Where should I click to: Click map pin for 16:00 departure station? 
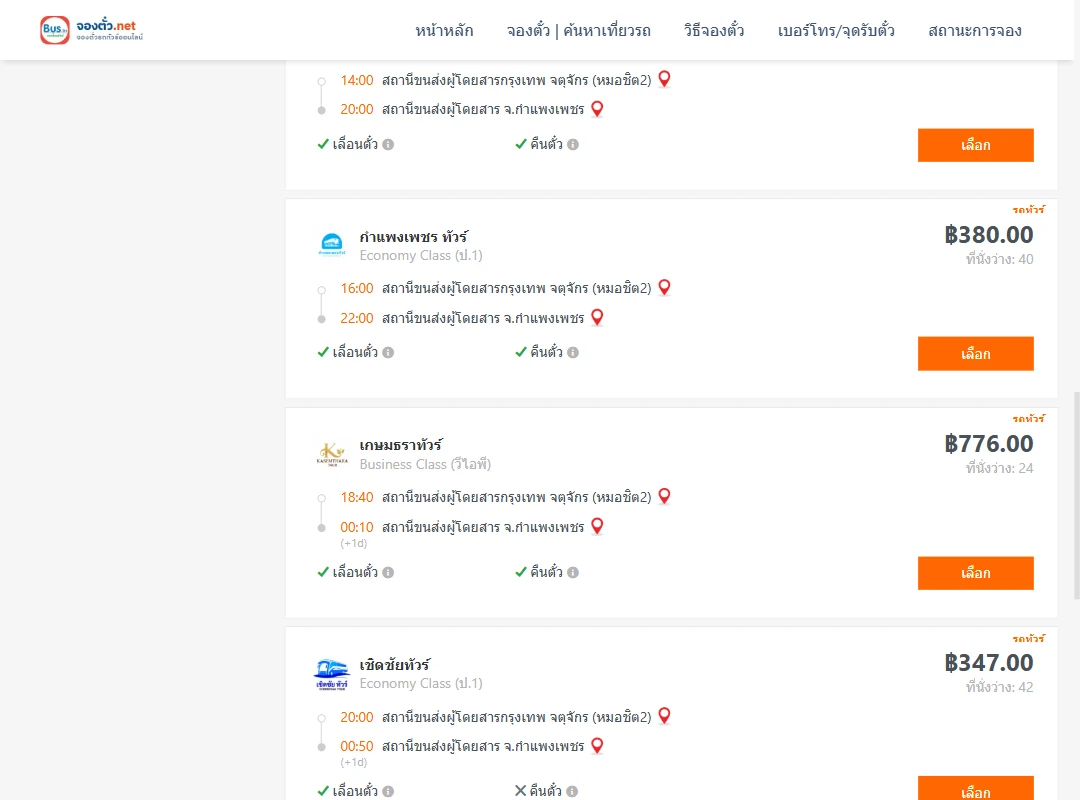coord(664,287)
